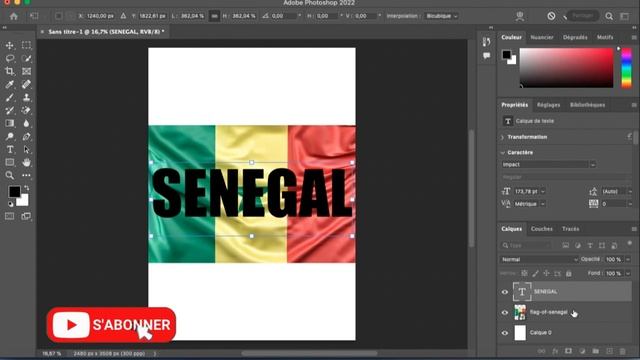Image resolution: width=640 pixels, height=360 pixels.
Task: Select the Zoom tool
Action: [x=10, y=176]
